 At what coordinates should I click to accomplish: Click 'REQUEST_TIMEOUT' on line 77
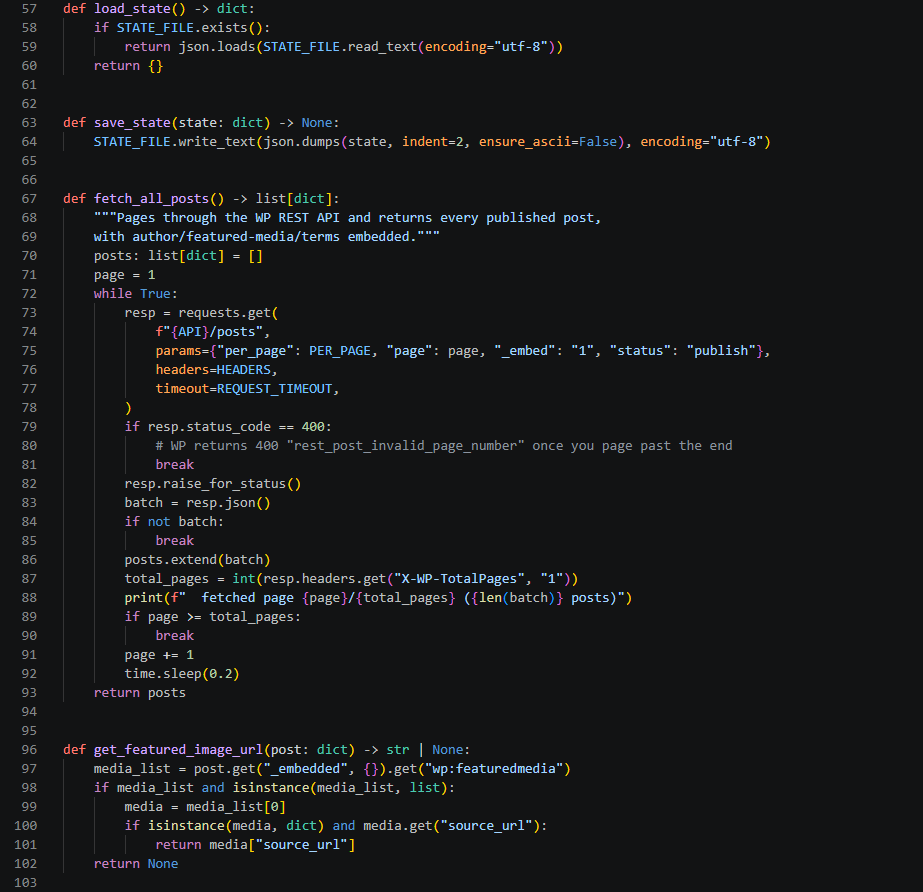[274, 389]
